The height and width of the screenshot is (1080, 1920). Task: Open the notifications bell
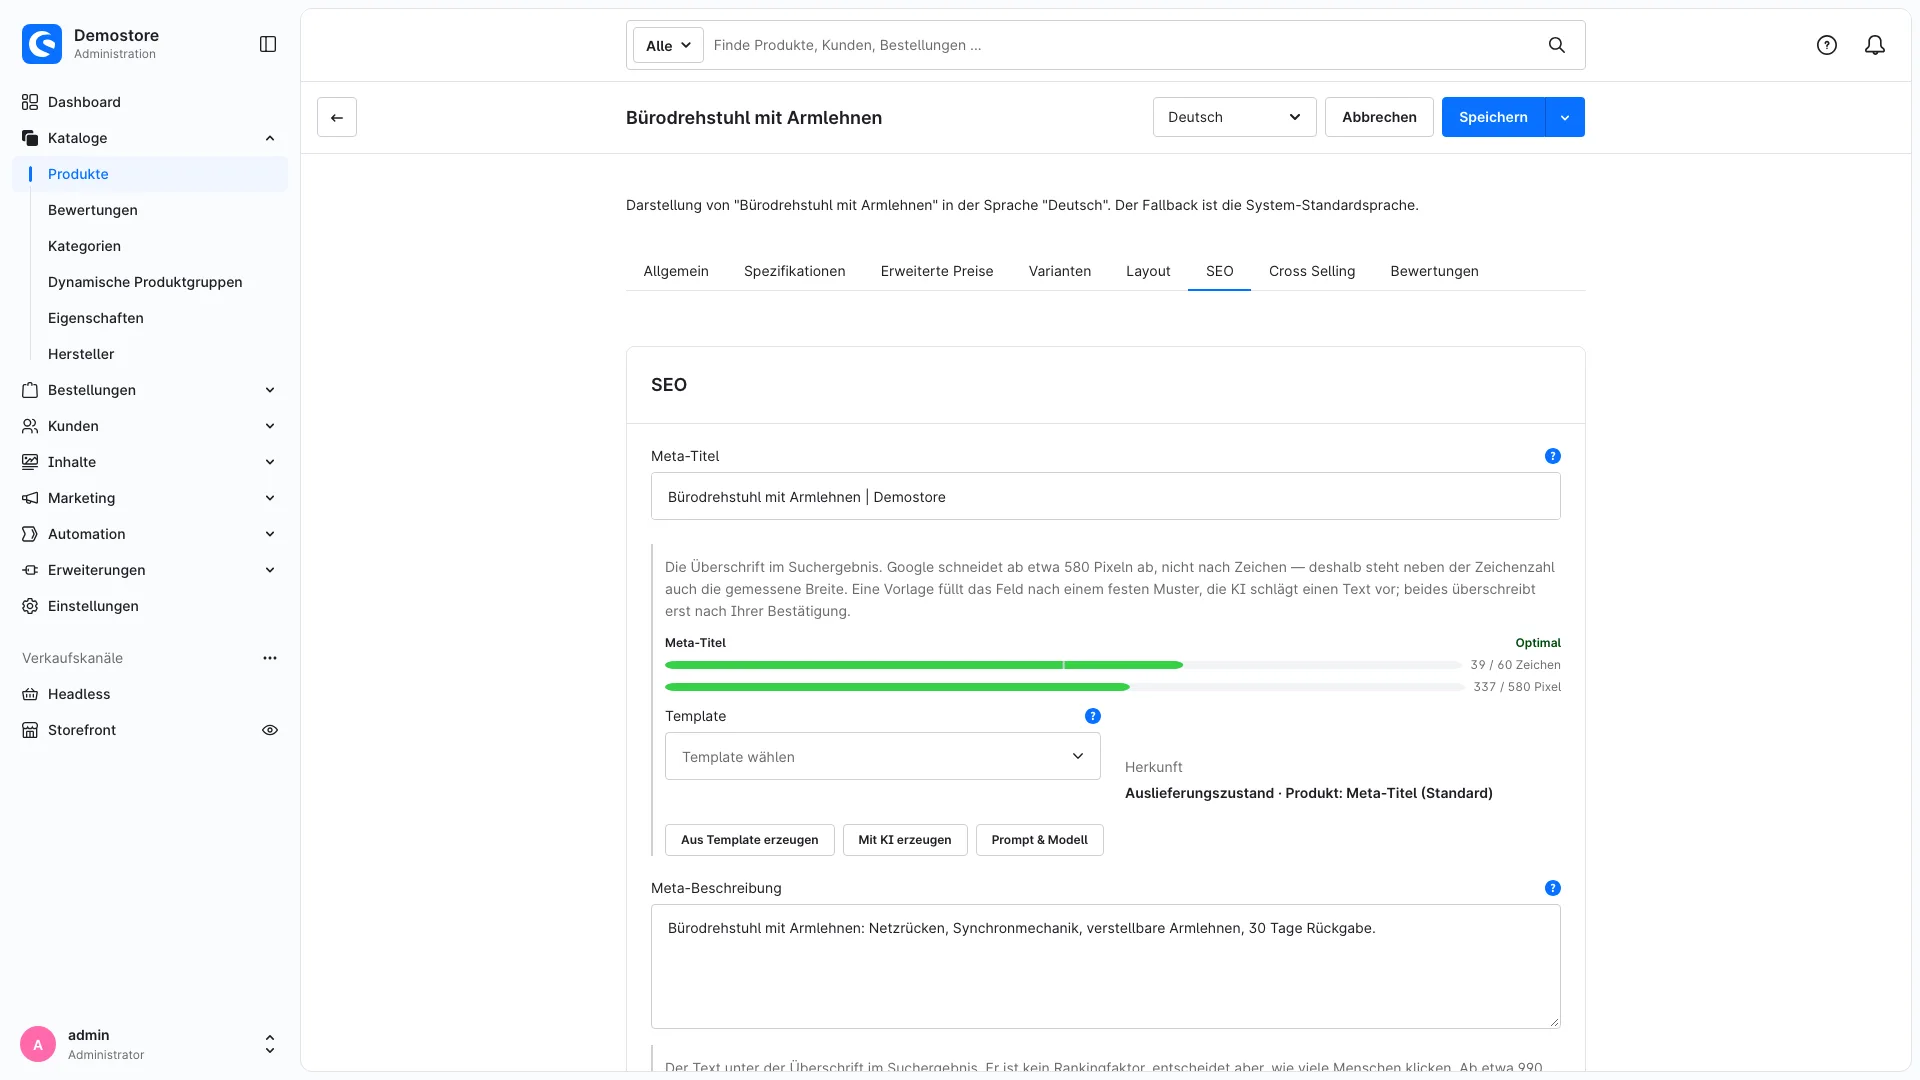click(x=1875, y=45)
